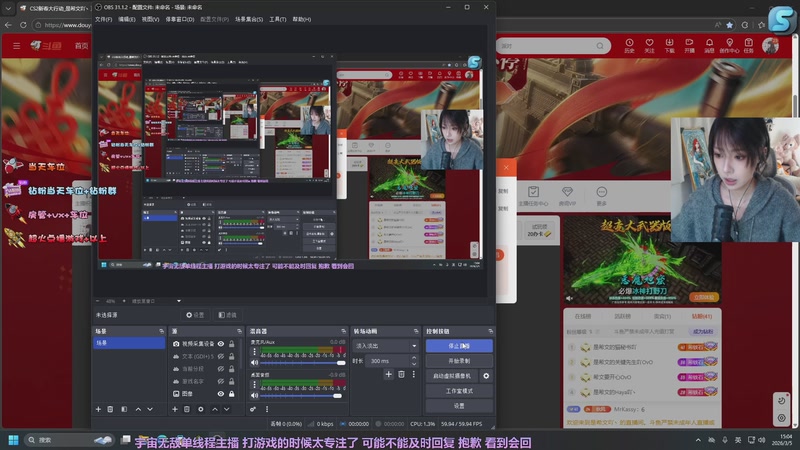800x450 pixels.
Task: Open the Windows Start menu
Action: click(x=14, y=440)
